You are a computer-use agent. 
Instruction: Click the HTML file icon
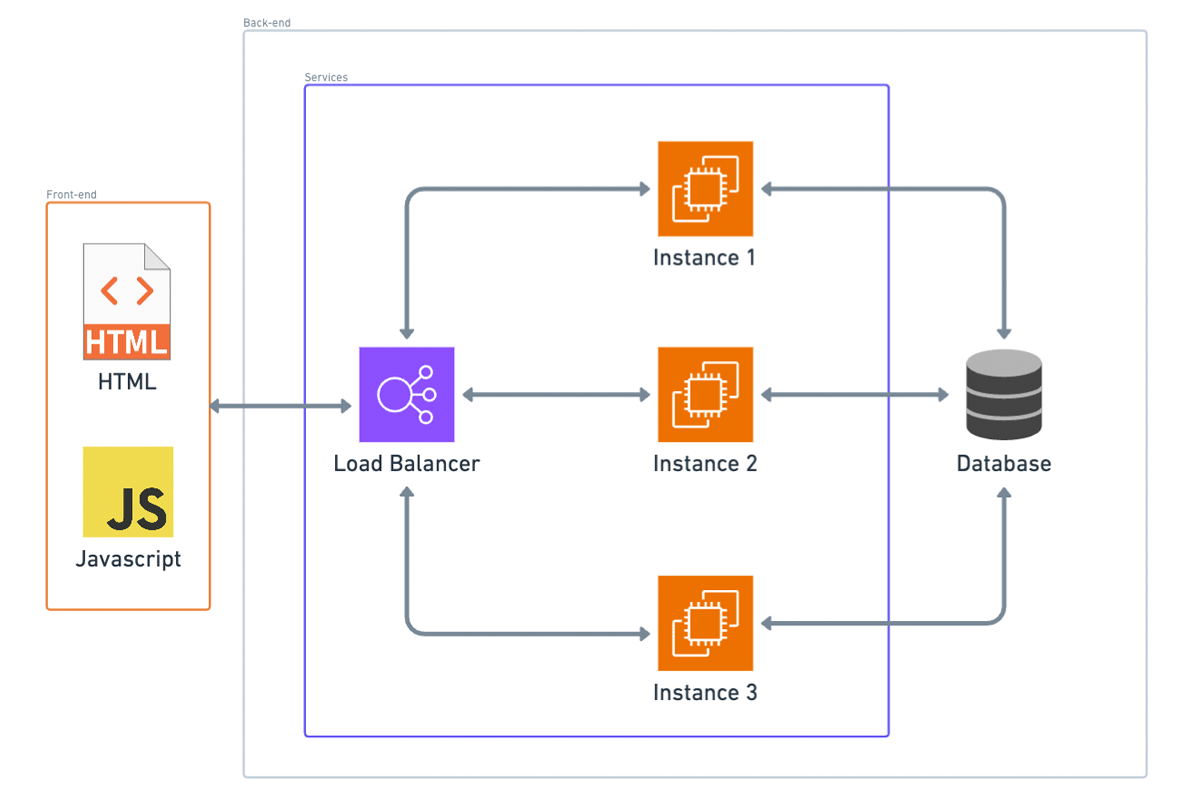click(x=127, y=301)
